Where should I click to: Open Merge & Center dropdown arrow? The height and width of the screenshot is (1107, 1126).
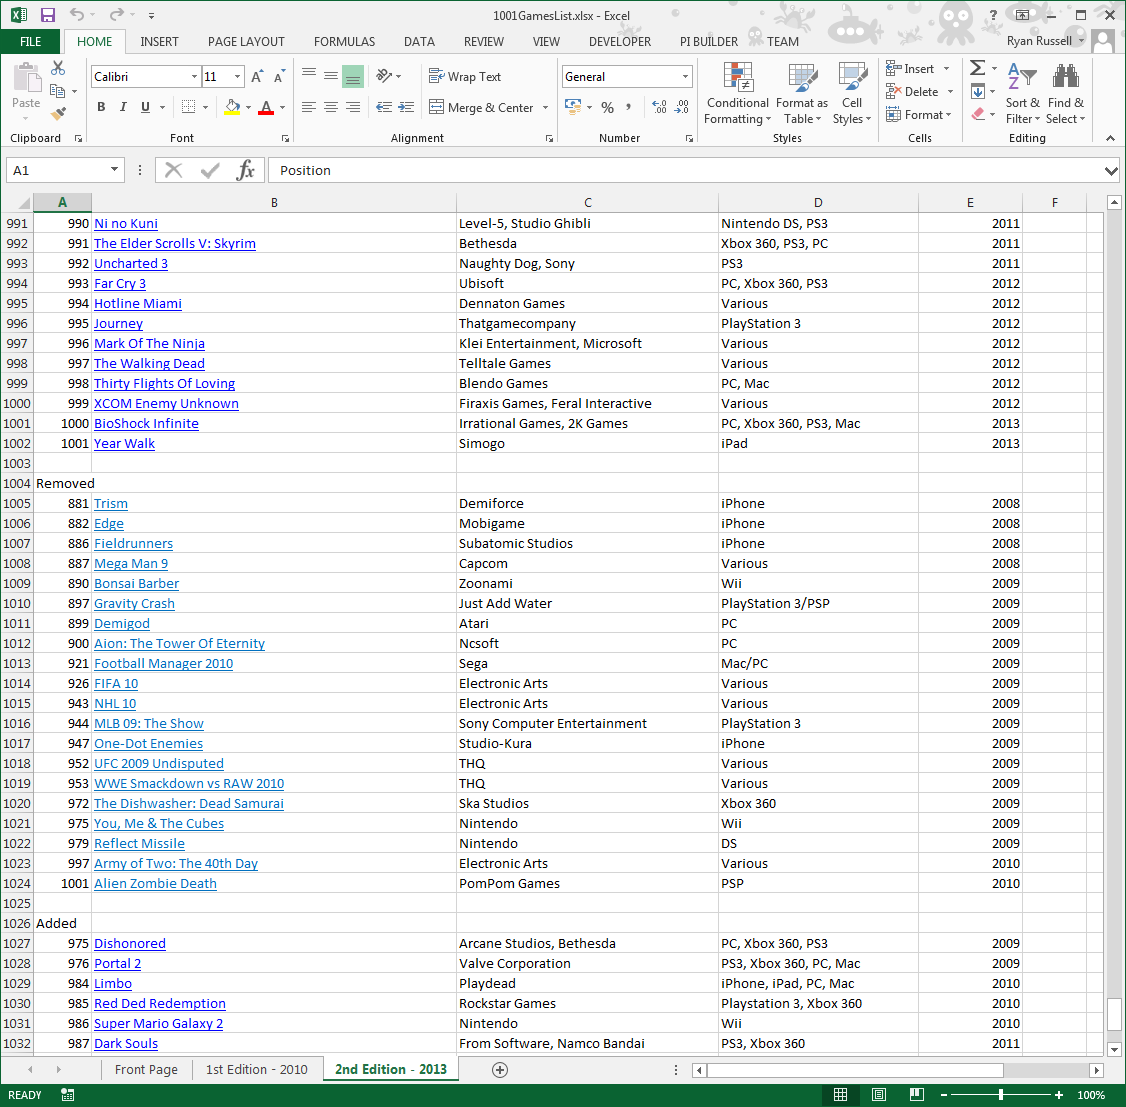[x=545, y=108]
